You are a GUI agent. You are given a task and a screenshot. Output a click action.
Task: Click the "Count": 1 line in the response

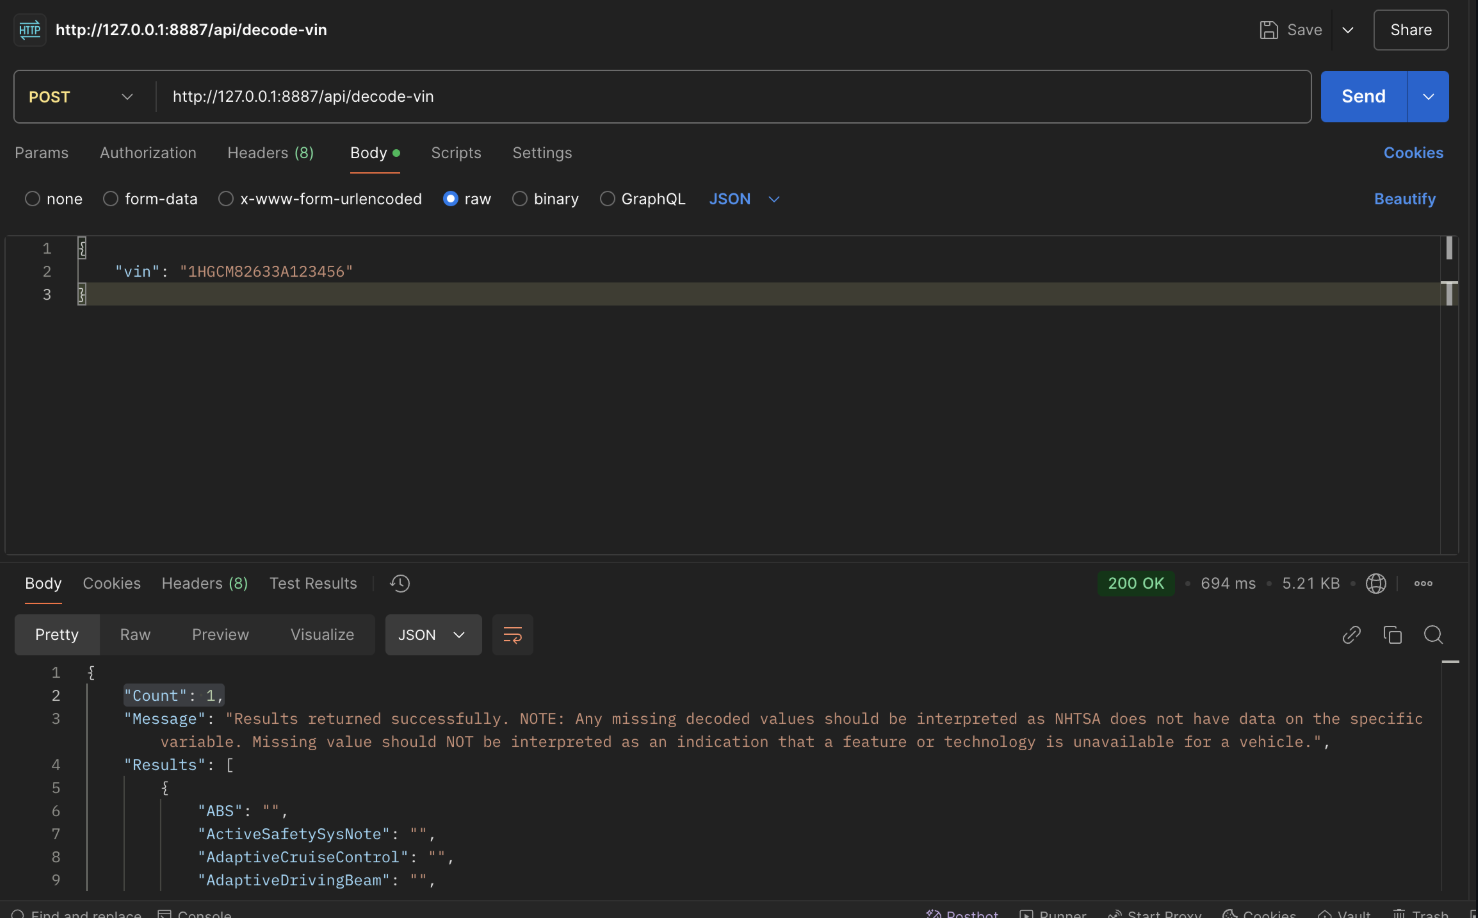[174, 696]
